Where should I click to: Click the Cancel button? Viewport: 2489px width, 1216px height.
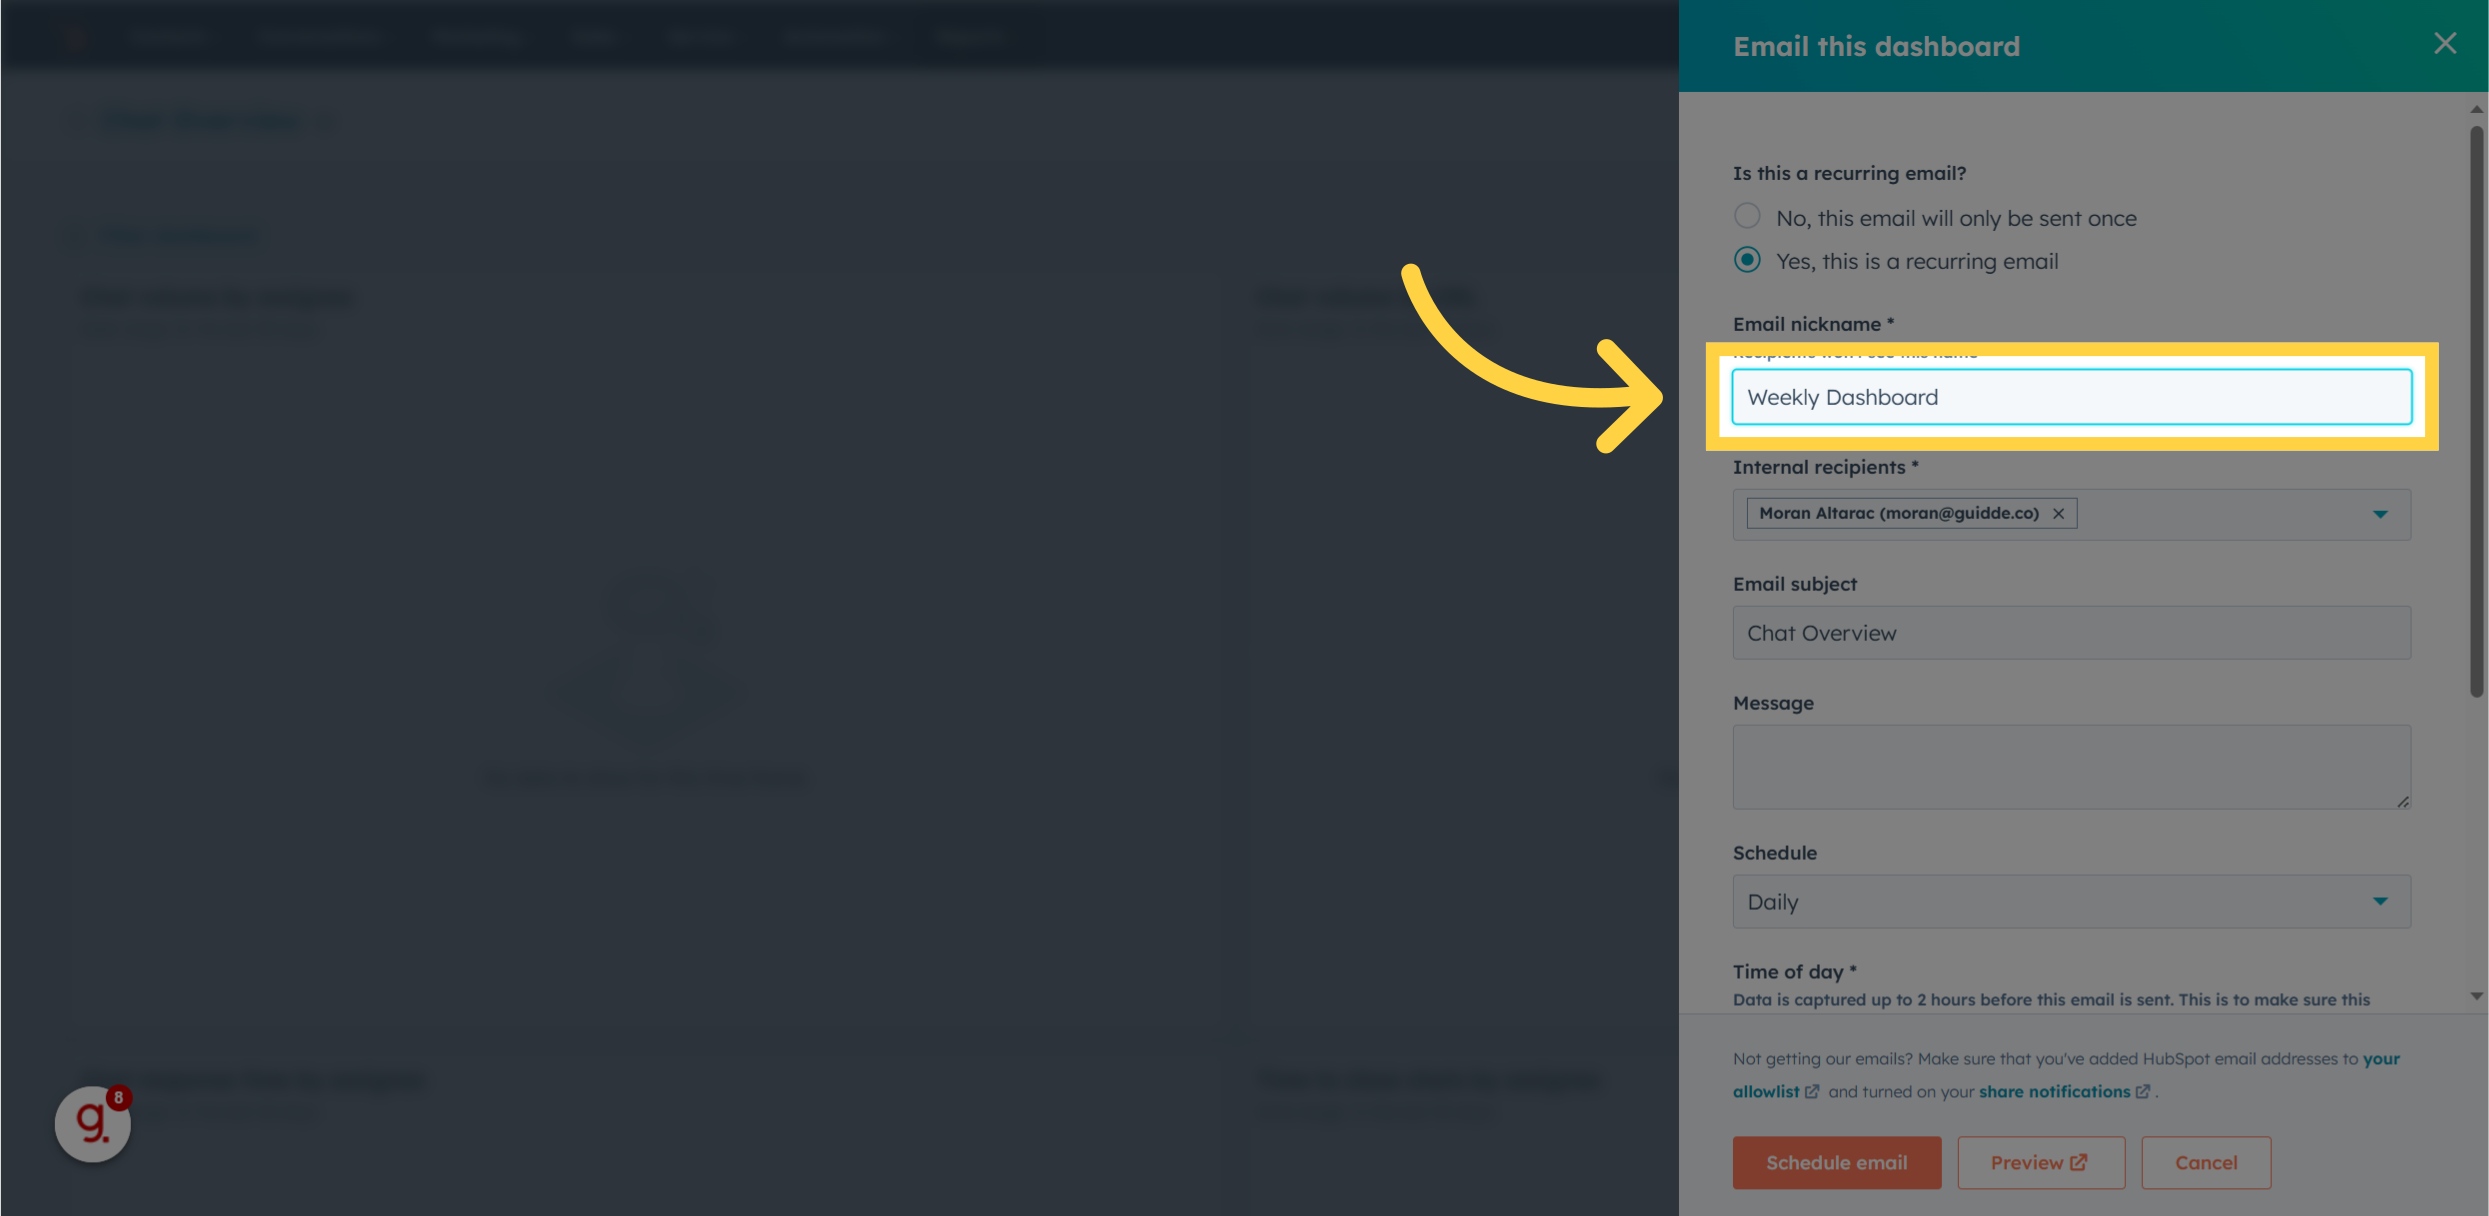point(2206,1162)
